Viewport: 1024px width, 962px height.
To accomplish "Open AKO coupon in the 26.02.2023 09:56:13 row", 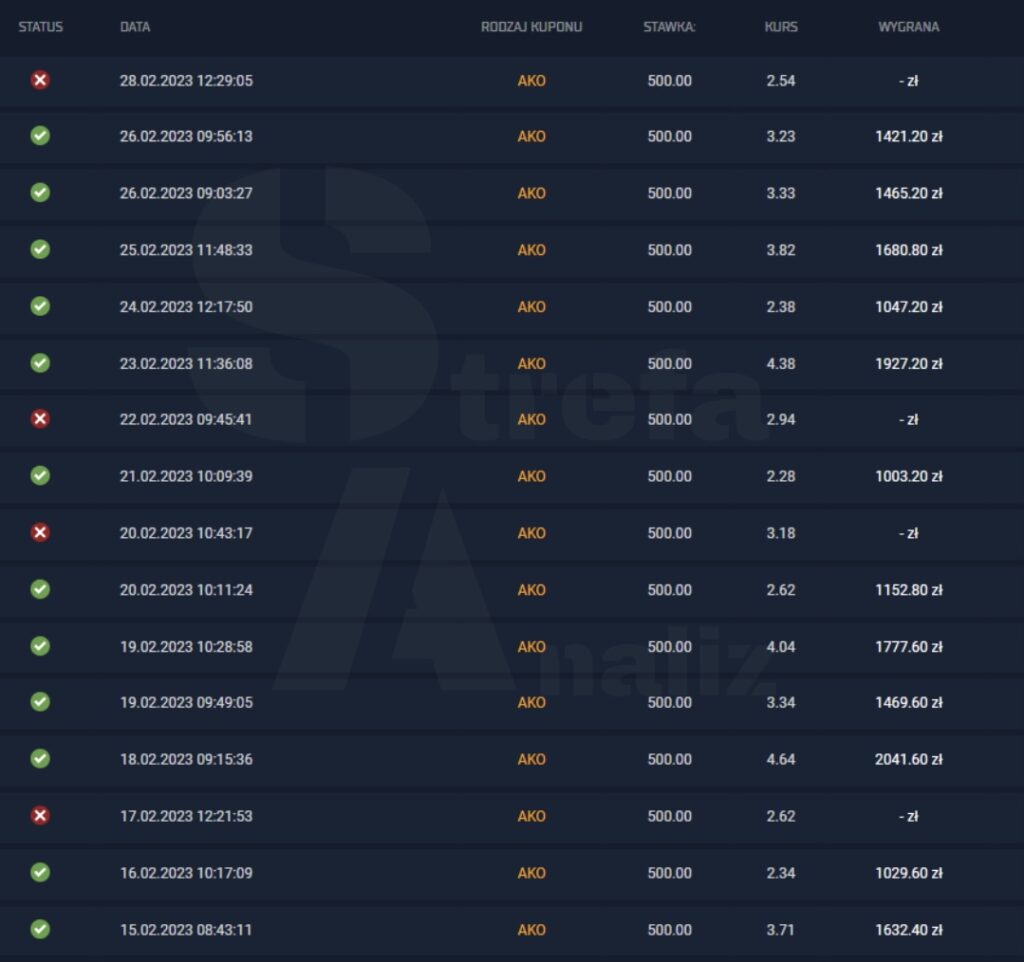I will point(532,136).
